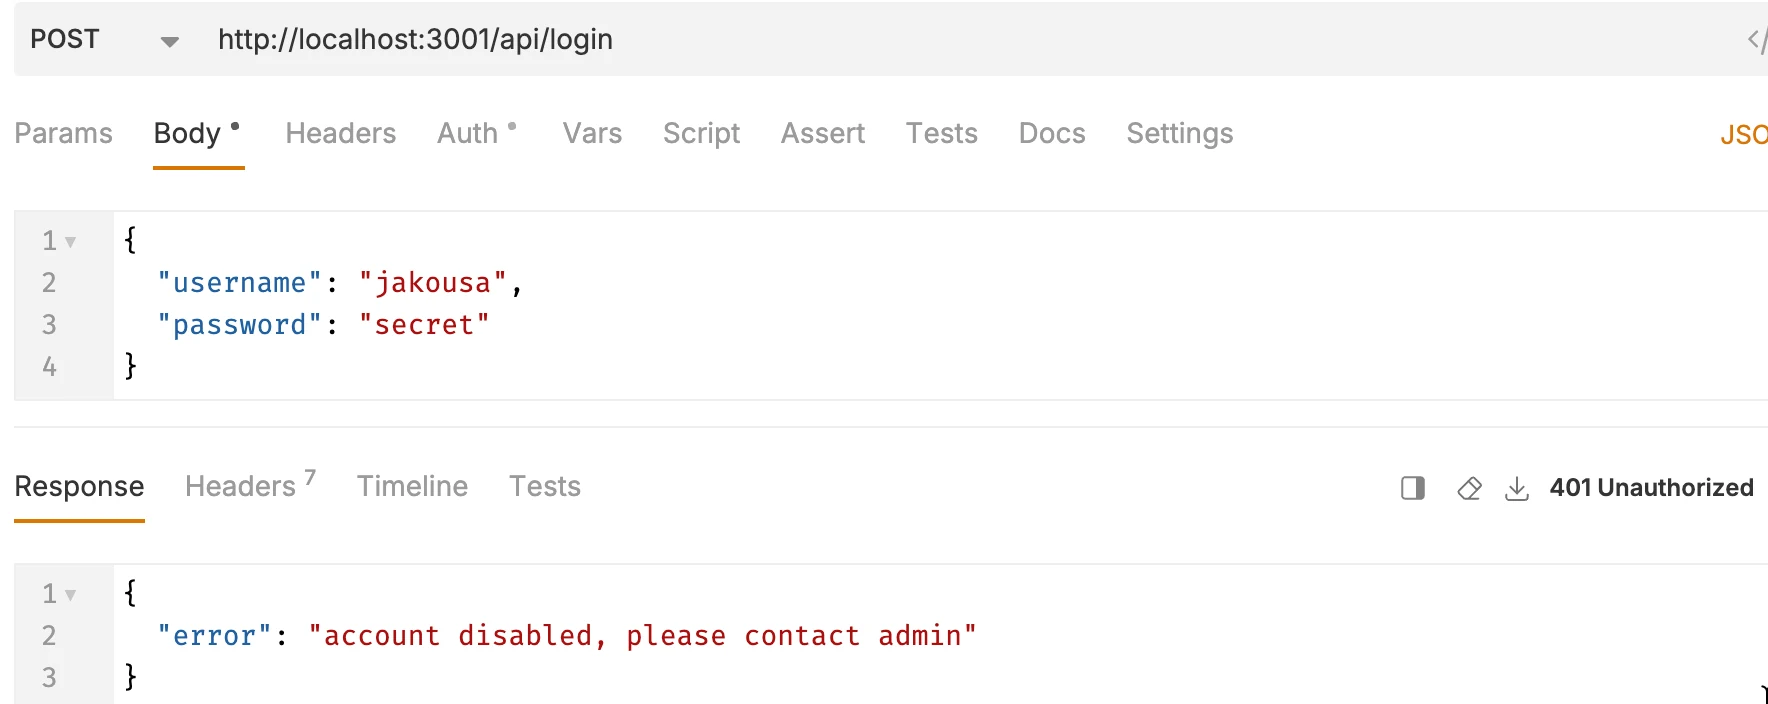The height and width of the screenshot is (704, 1768).
Task: Open the generate code icon beside URL
Action: click(x=1756, y=40)
